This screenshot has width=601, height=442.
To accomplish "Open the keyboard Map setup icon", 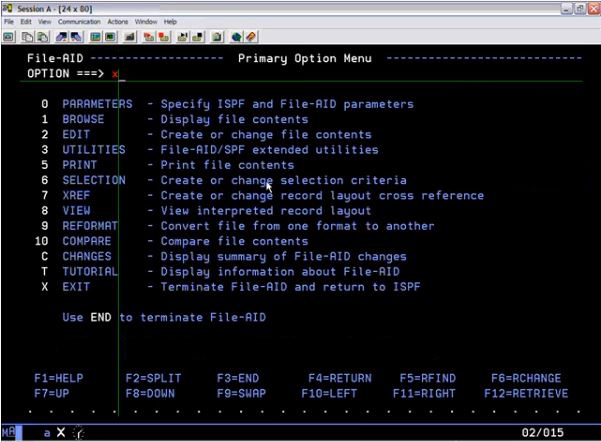I will tap(130, 37).
